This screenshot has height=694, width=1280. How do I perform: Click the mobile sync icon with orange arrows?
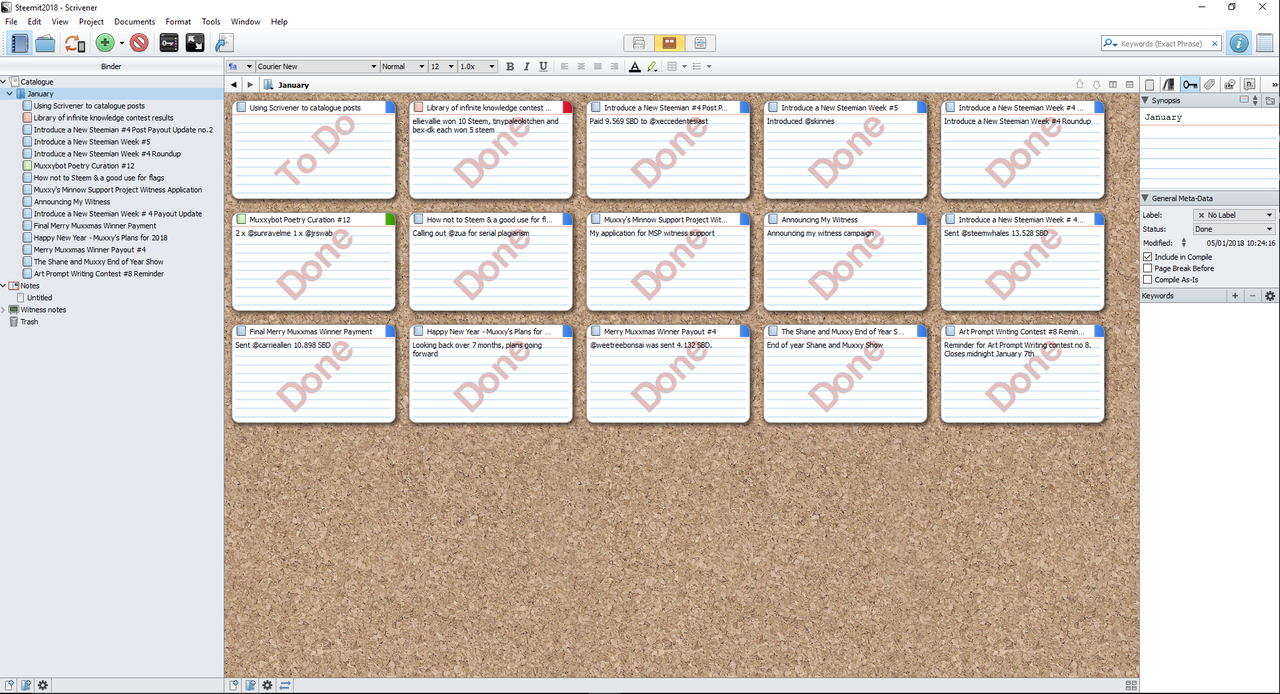(74, 43)
